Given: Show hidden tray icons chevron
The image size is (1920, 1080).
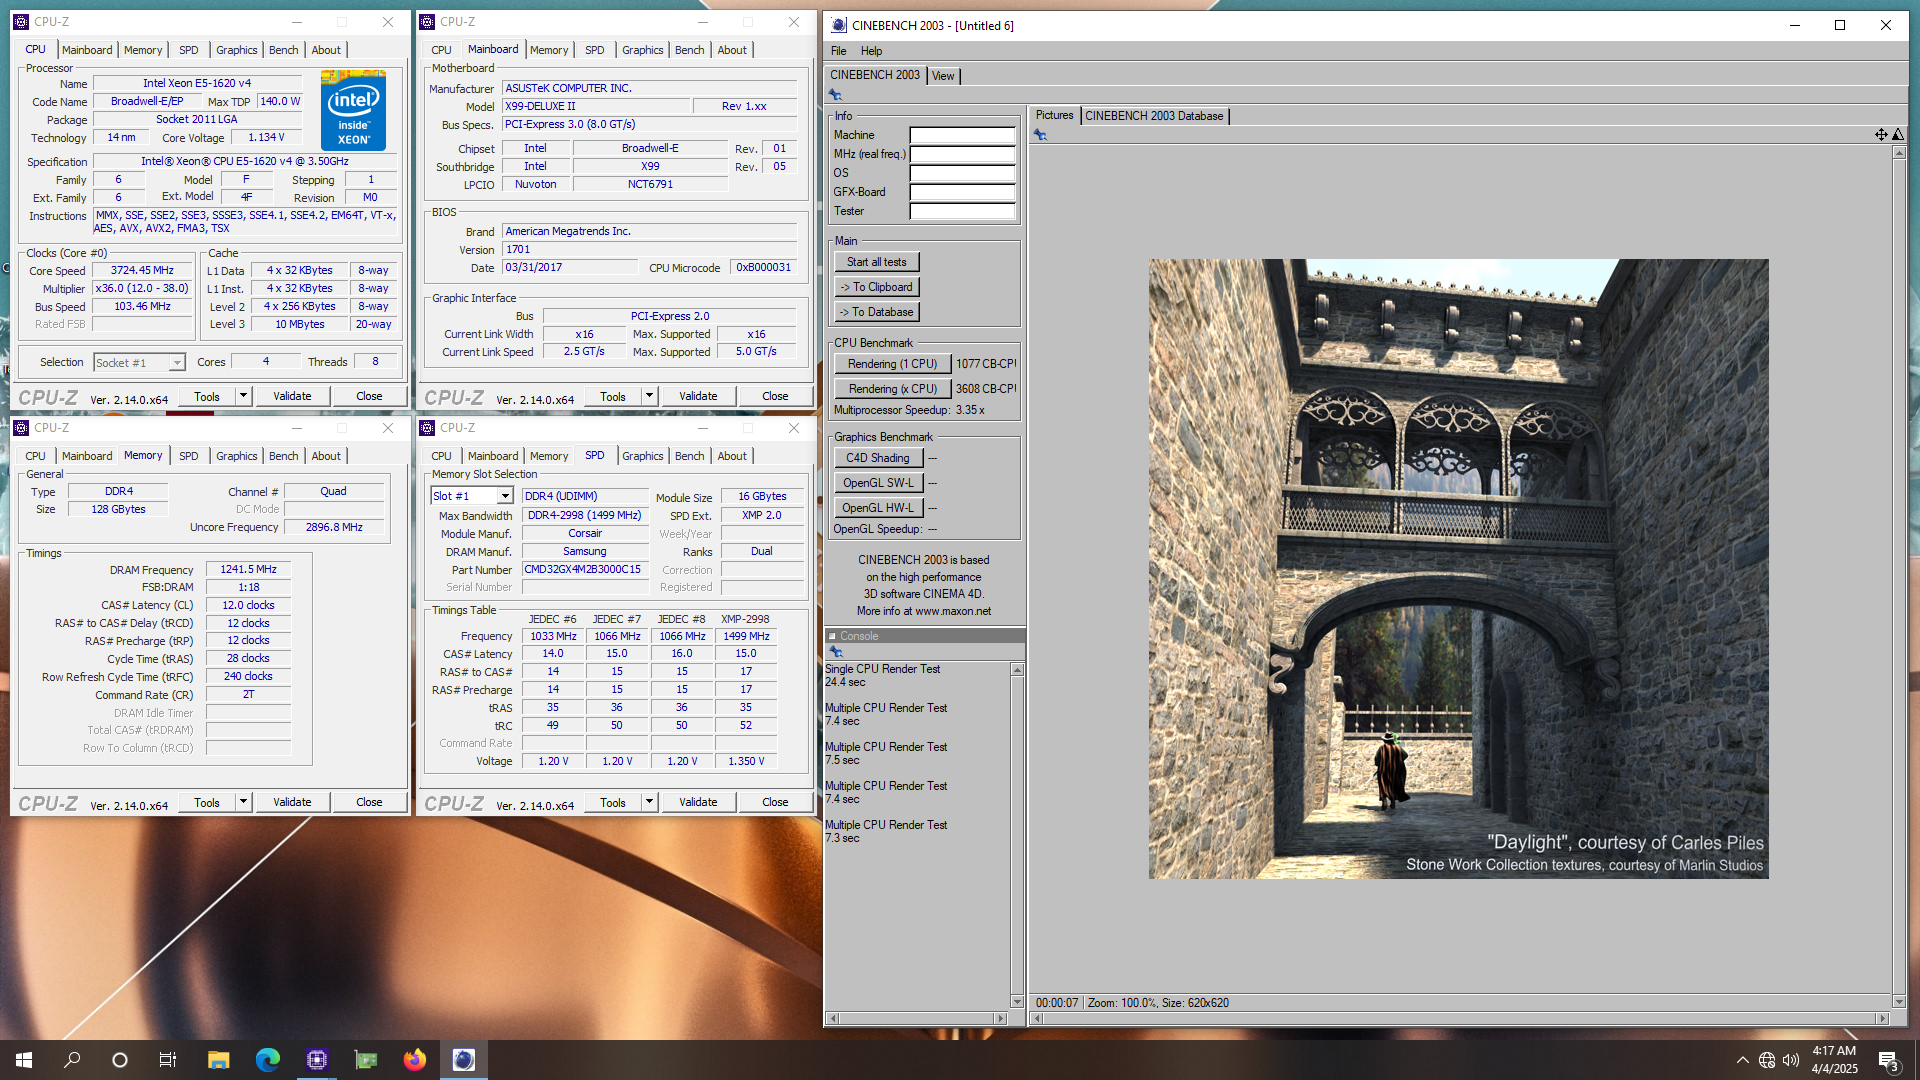Looking at the screenshot, I should (x=1742, y=1060).
